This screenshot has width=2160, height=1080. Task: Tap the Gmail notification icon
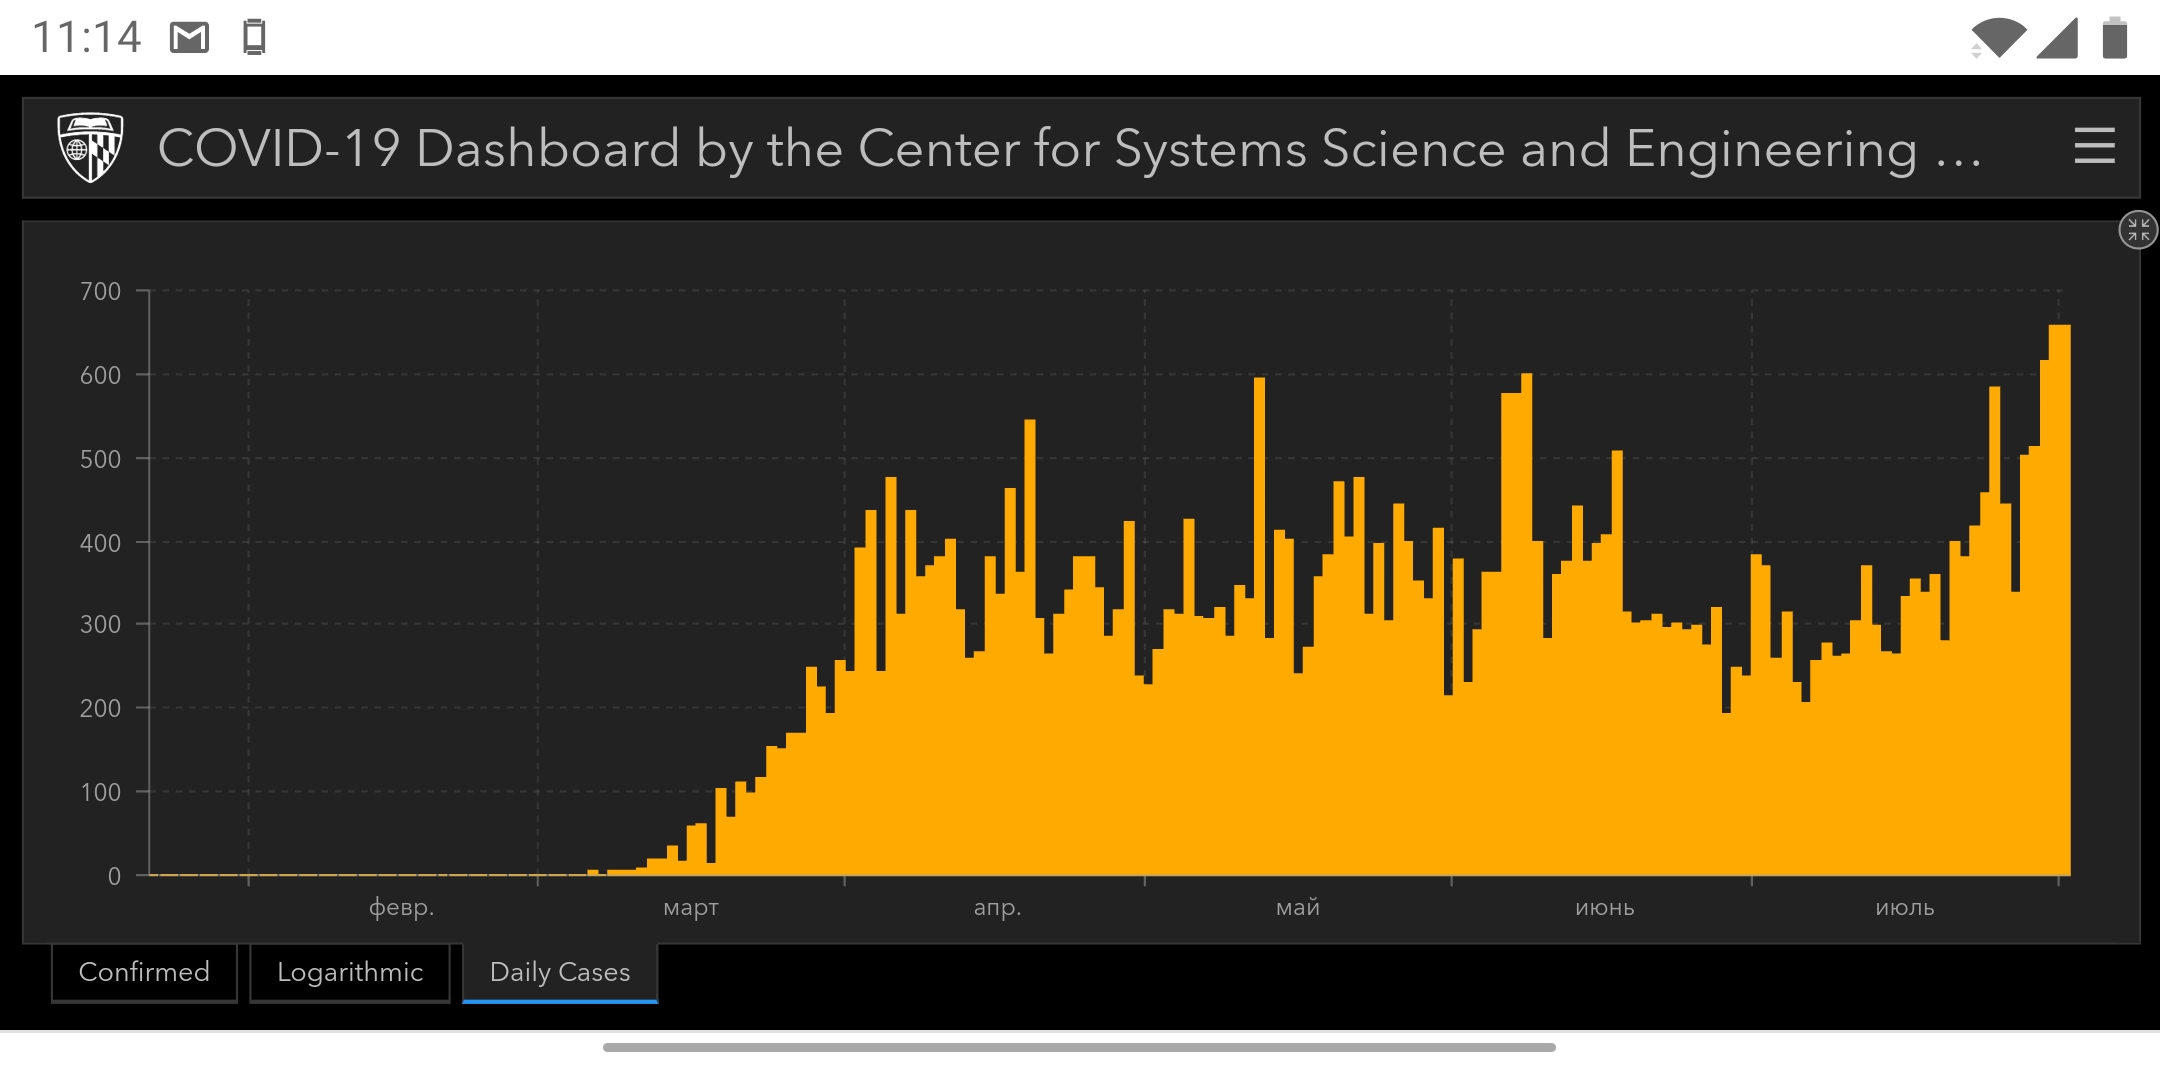coord(189,38)
